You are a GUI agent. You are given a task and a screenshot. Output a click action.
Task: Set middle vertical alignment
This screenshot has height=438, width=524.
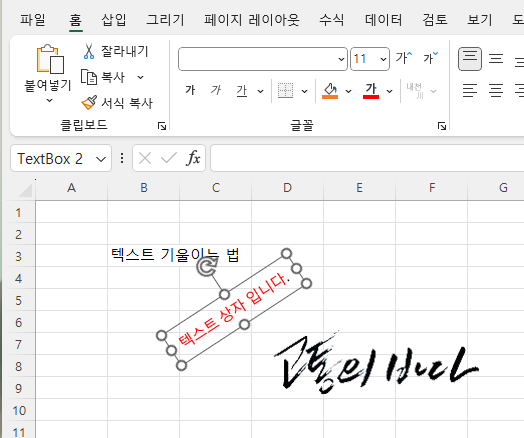coord(496,59)
